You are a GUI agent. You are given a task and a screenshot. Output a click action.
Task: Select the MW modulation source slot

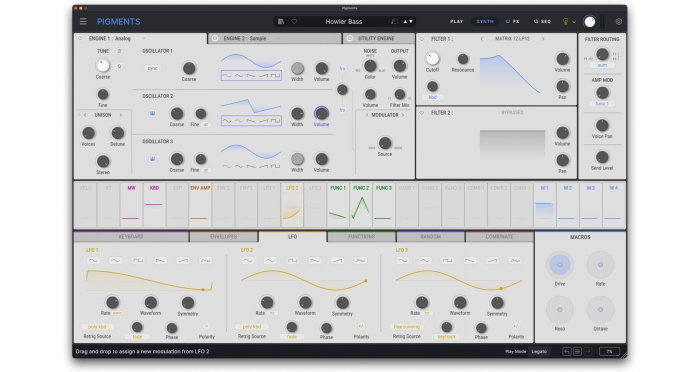point(131,205)
